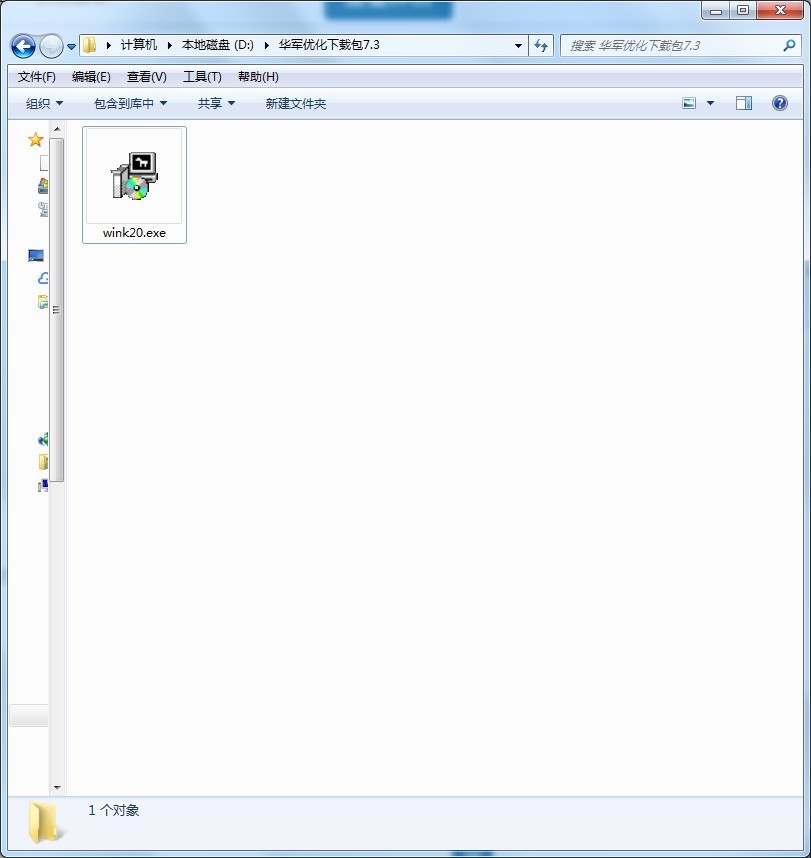The image size is (811, 858).
Task: Click the Favorites star in the sidebar
Action: 36,139
